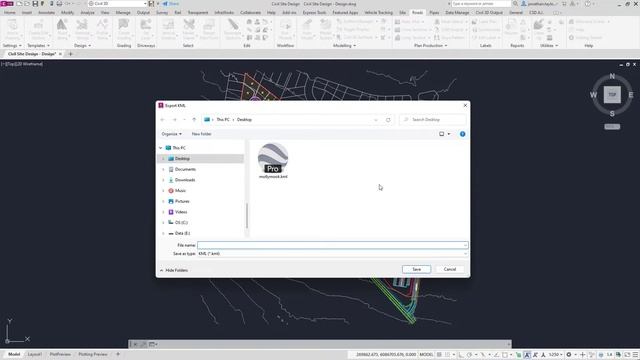Click TOP face of the ViewCube
This screenshot has height=360, width=640.
tap(612, 95)
